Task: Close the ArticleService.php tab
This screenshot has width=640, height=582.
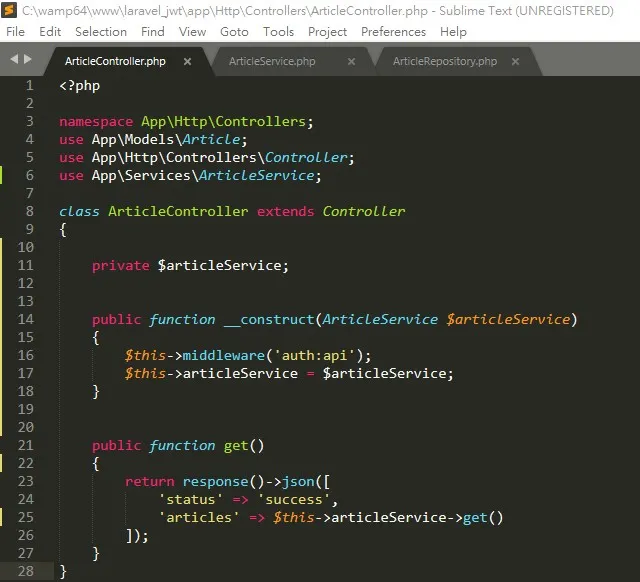Action: pyautogui.click(x=351, y=62)
